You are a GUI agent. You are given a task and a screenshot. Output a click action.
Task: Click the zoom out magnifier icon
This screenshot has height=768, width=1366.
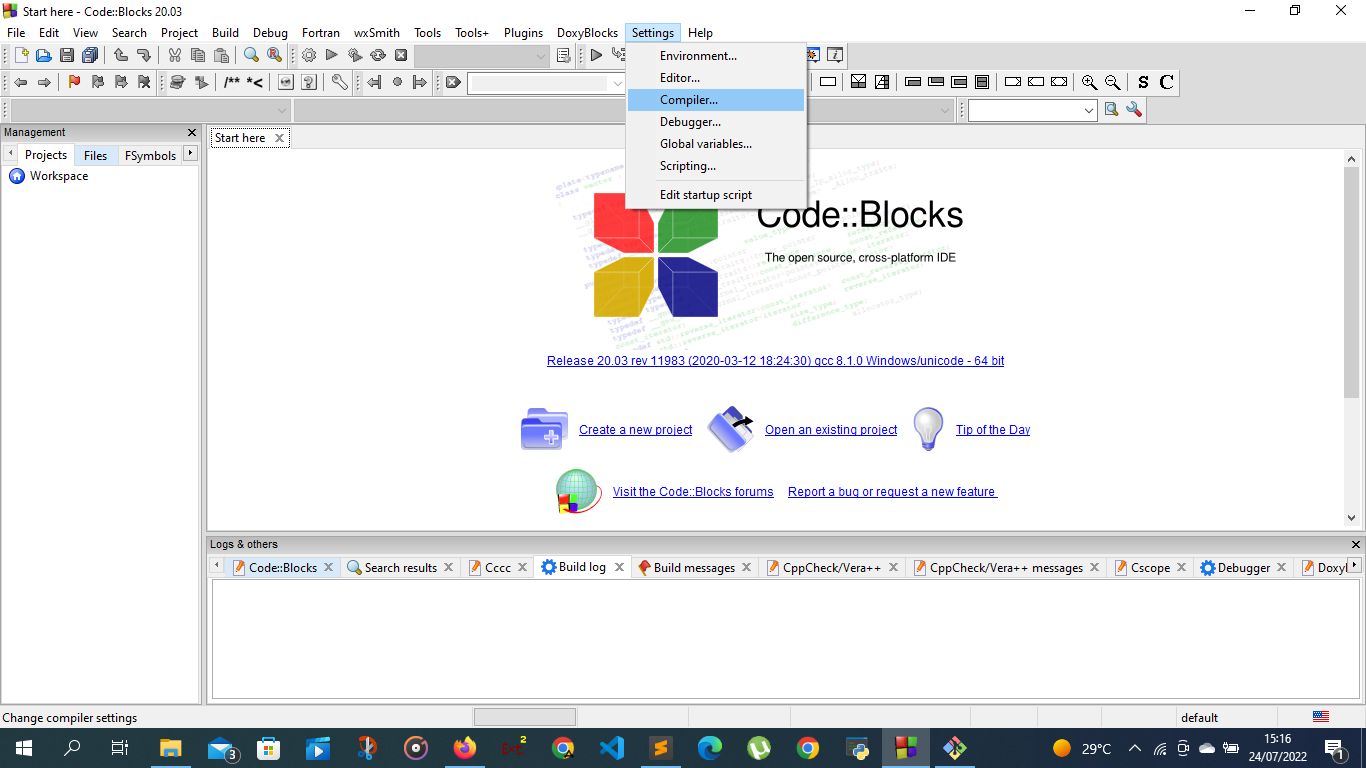point(1112,82)
